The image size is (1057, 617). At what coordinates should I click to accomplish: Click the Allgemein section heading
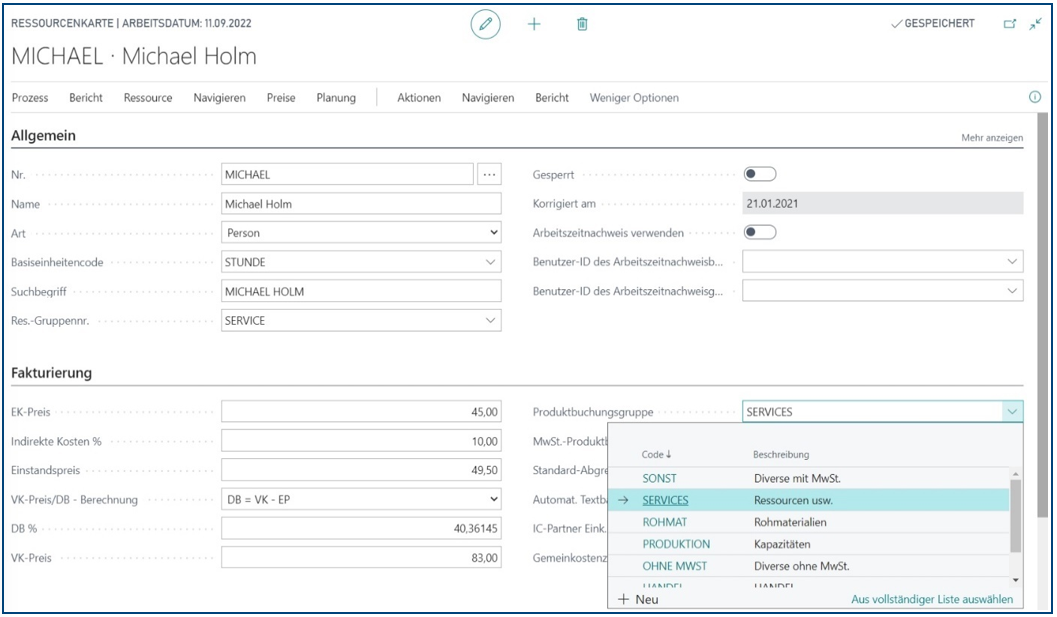coord(43,136)
